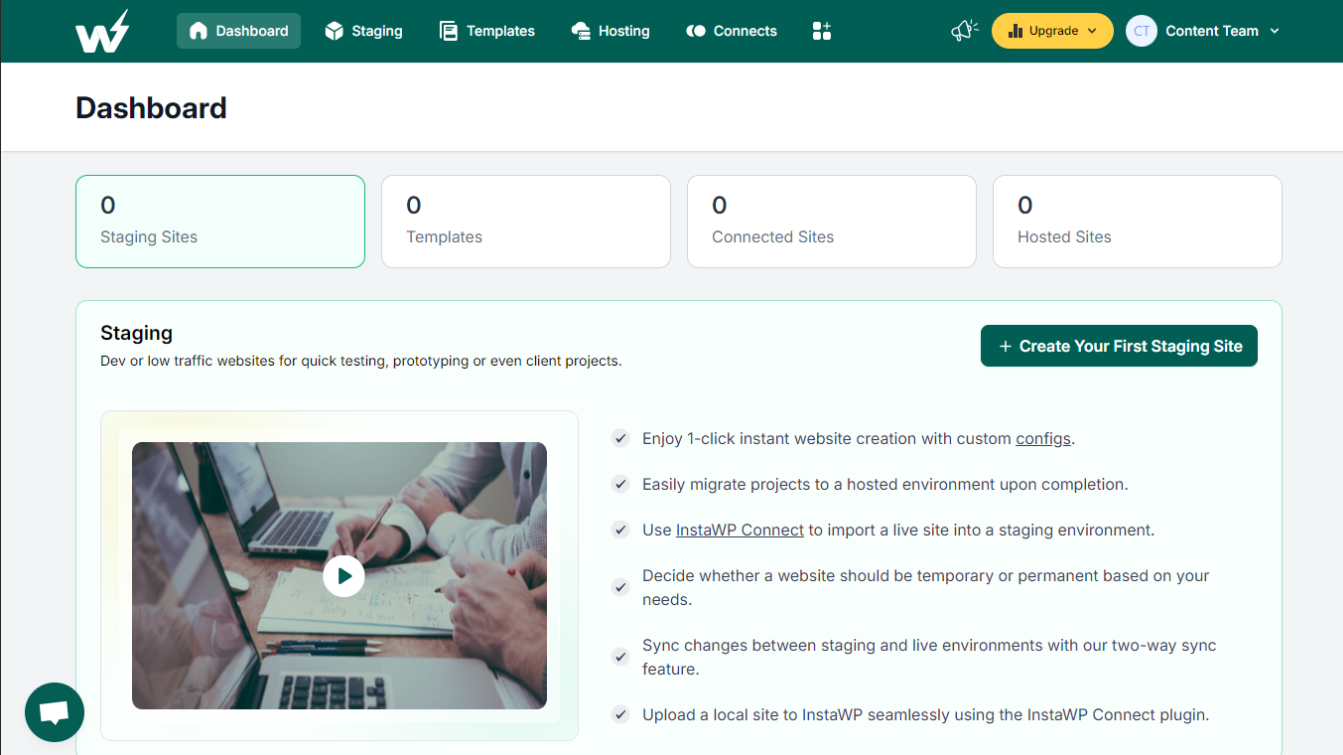The width and height of the screenshot is (1343, 755).
Task: Click the check icon beside Upload a local site
Action: pos(621,715)
